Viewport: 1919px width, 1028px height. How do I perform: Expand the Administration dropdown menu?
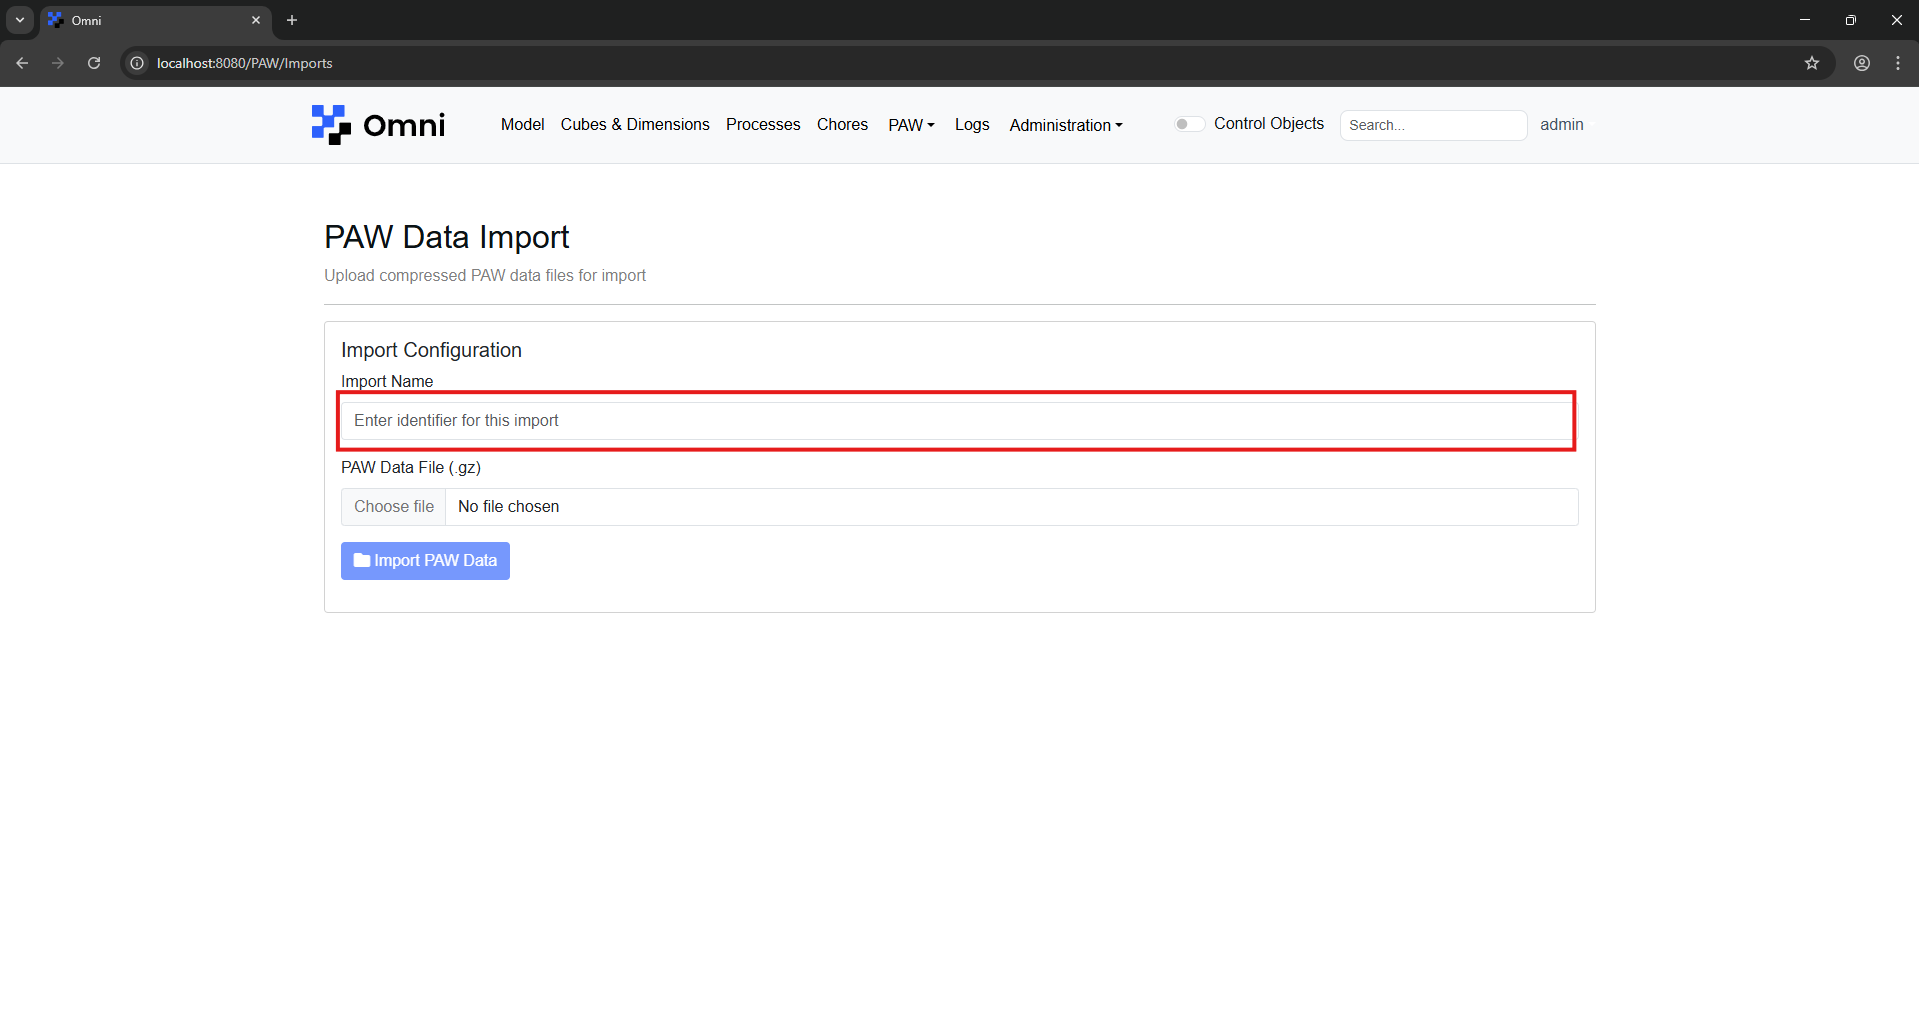[x=1066, y=125]
